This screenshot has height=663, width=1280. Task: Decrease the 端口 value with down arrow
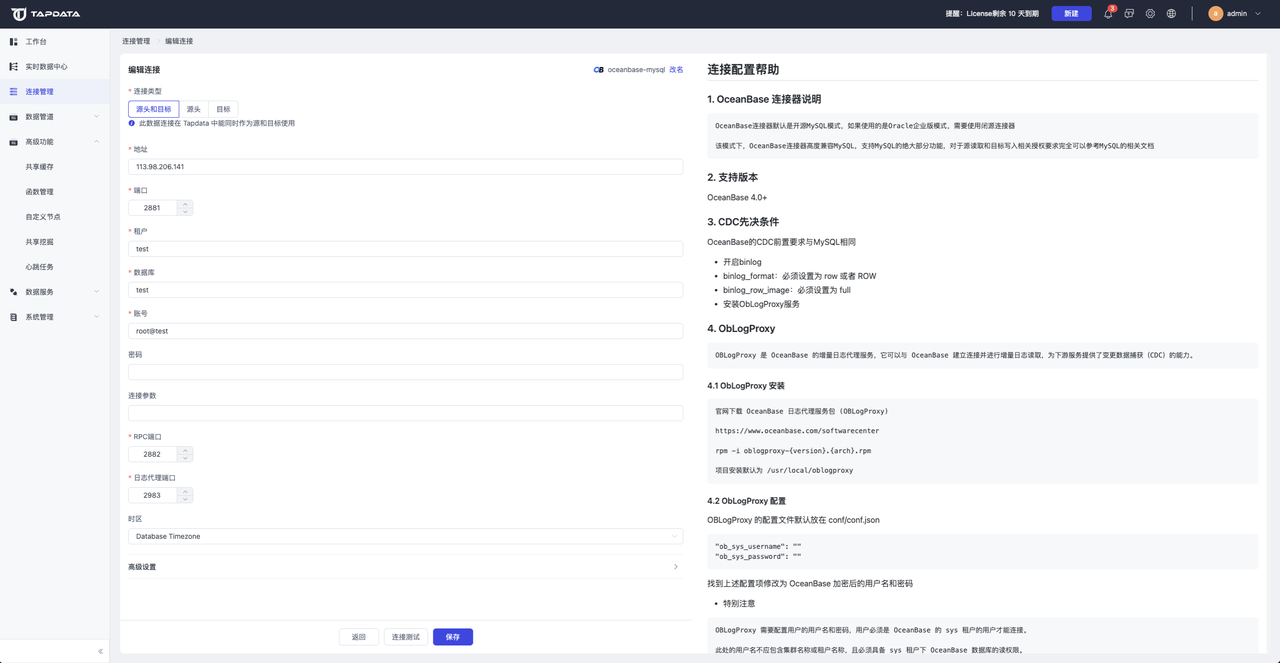click(x=185, y=212)
